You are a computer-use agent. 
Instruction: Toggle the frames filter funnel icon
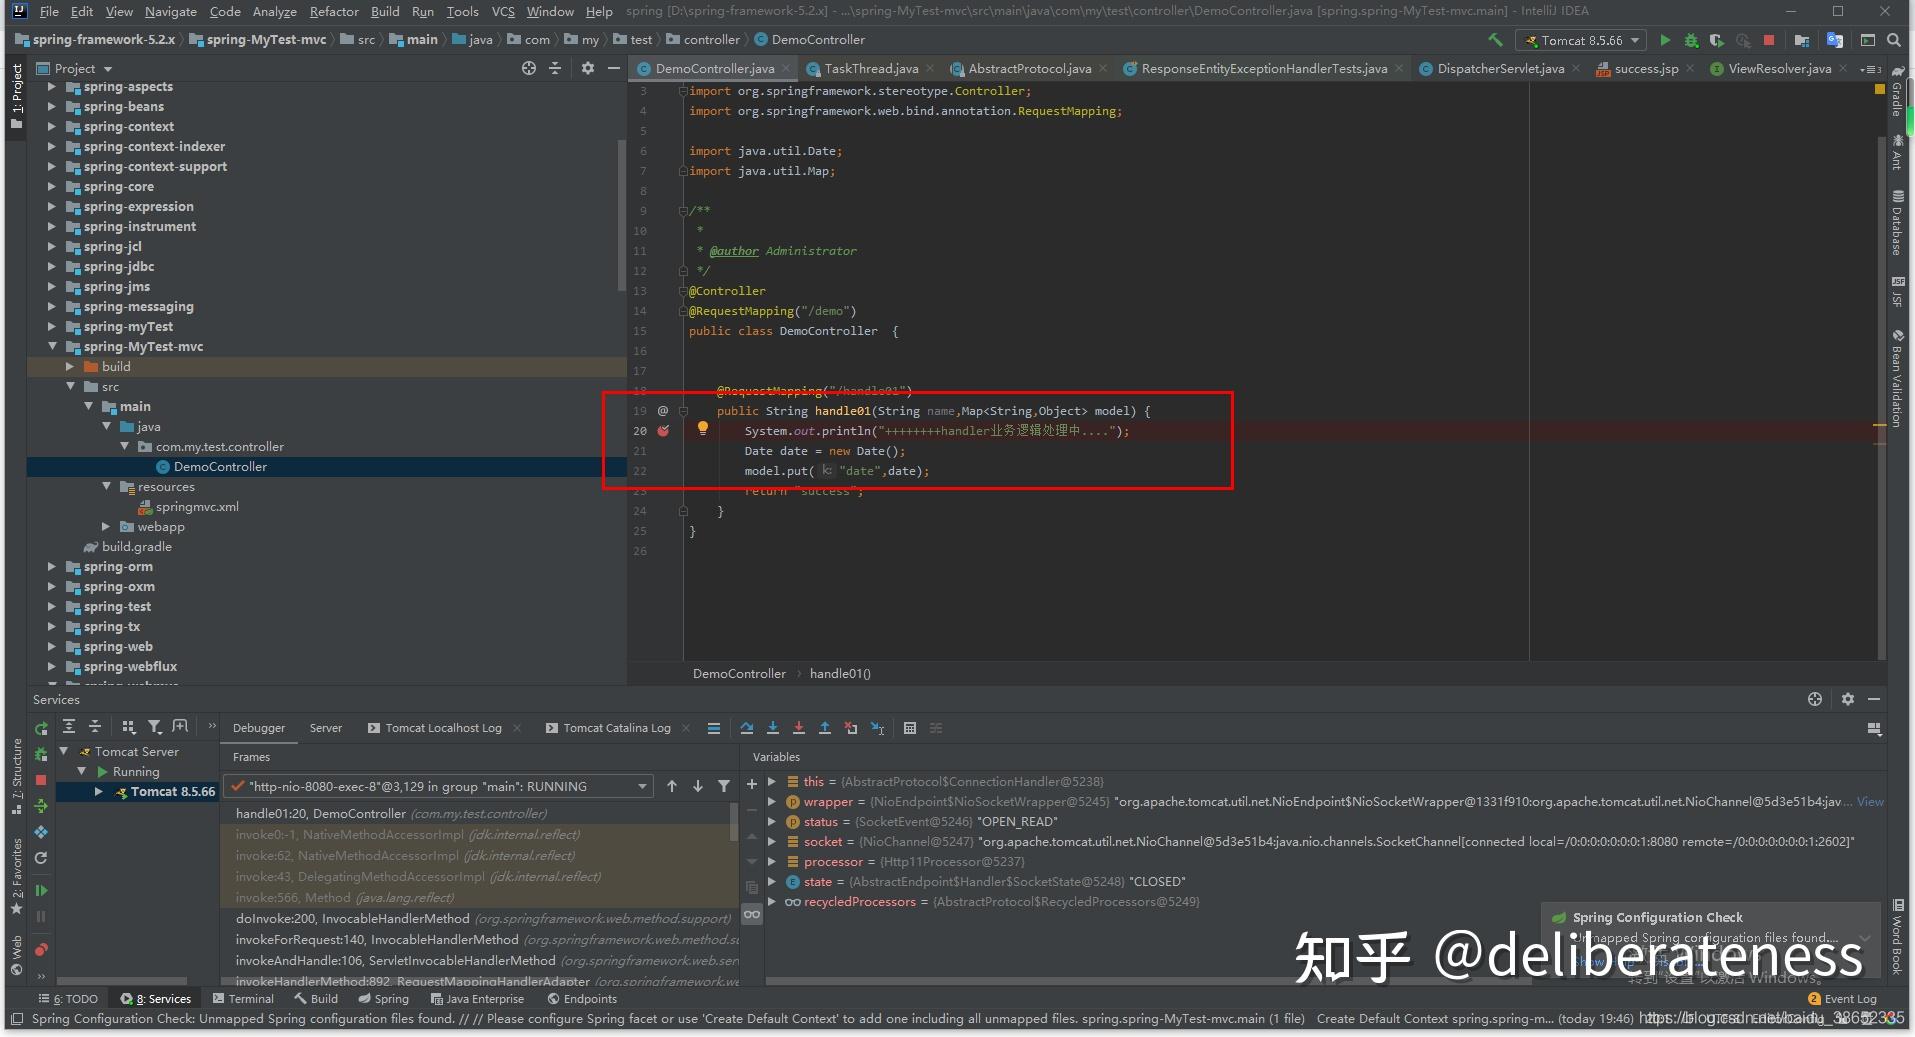click(x=724, y=786)
